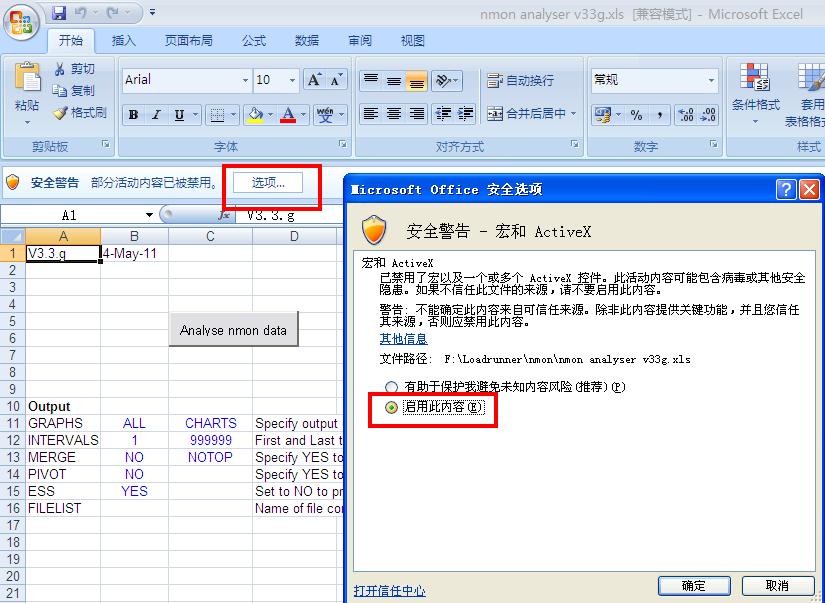
Task: Open 打开信任中心 link
Action: (x=389, y=591)
